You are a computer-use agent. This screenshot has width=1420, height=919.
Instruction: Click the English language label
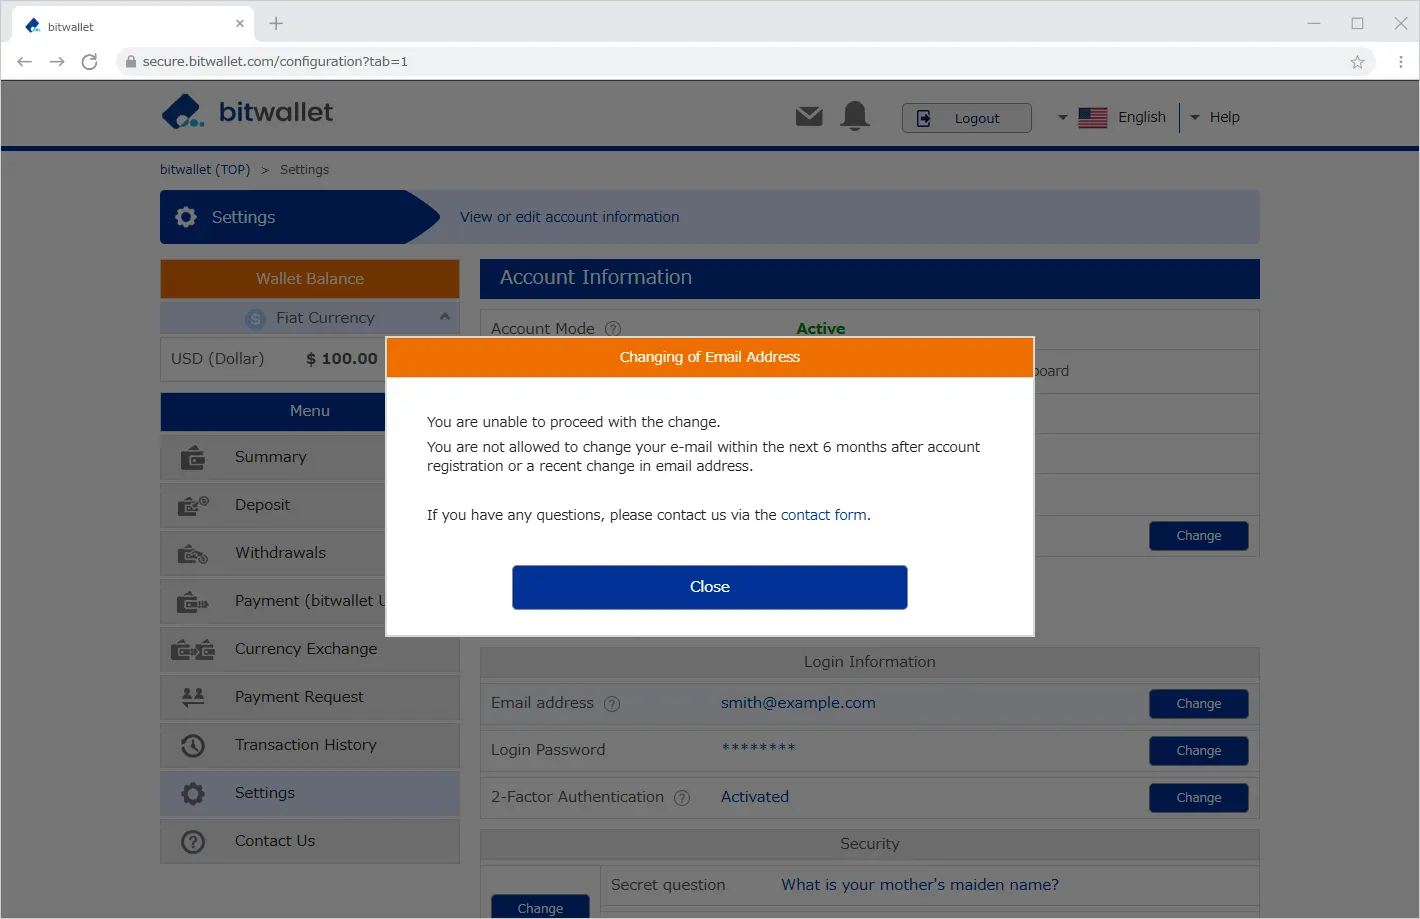click(1142, 117)
